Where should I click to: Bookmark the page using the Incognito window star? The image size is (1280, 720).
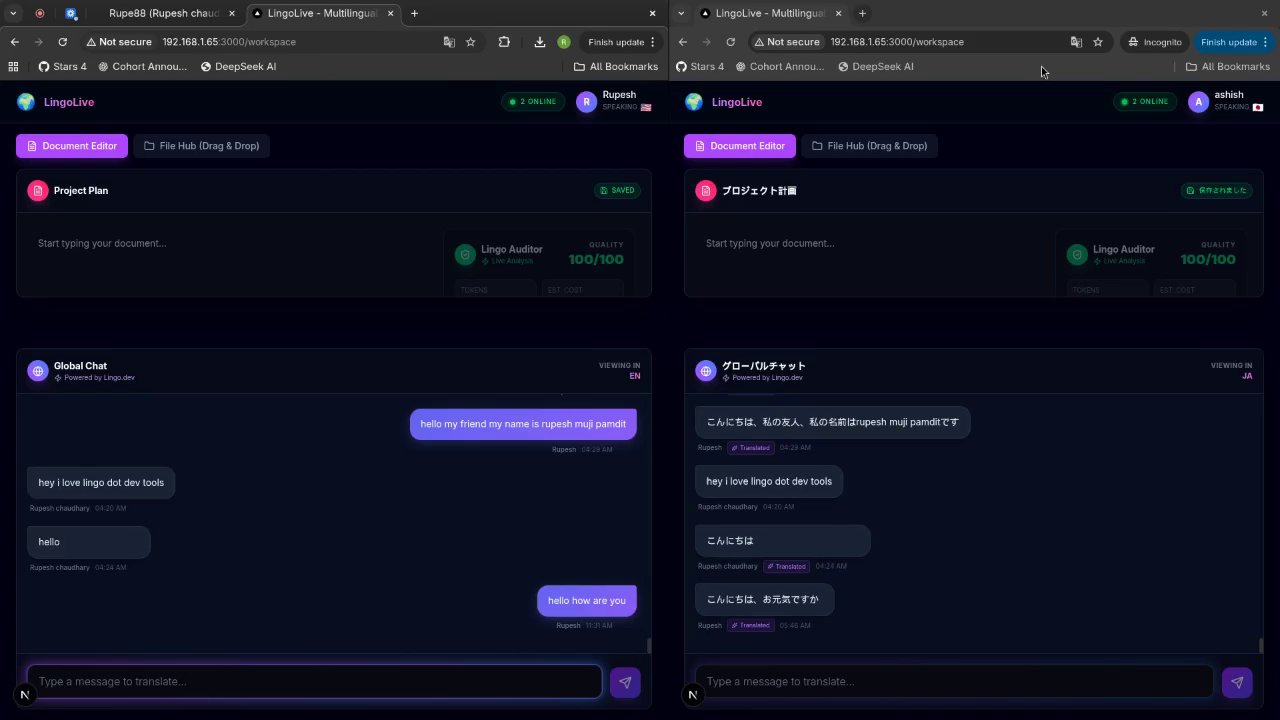pyautogui.click(x=1098, y=42)
